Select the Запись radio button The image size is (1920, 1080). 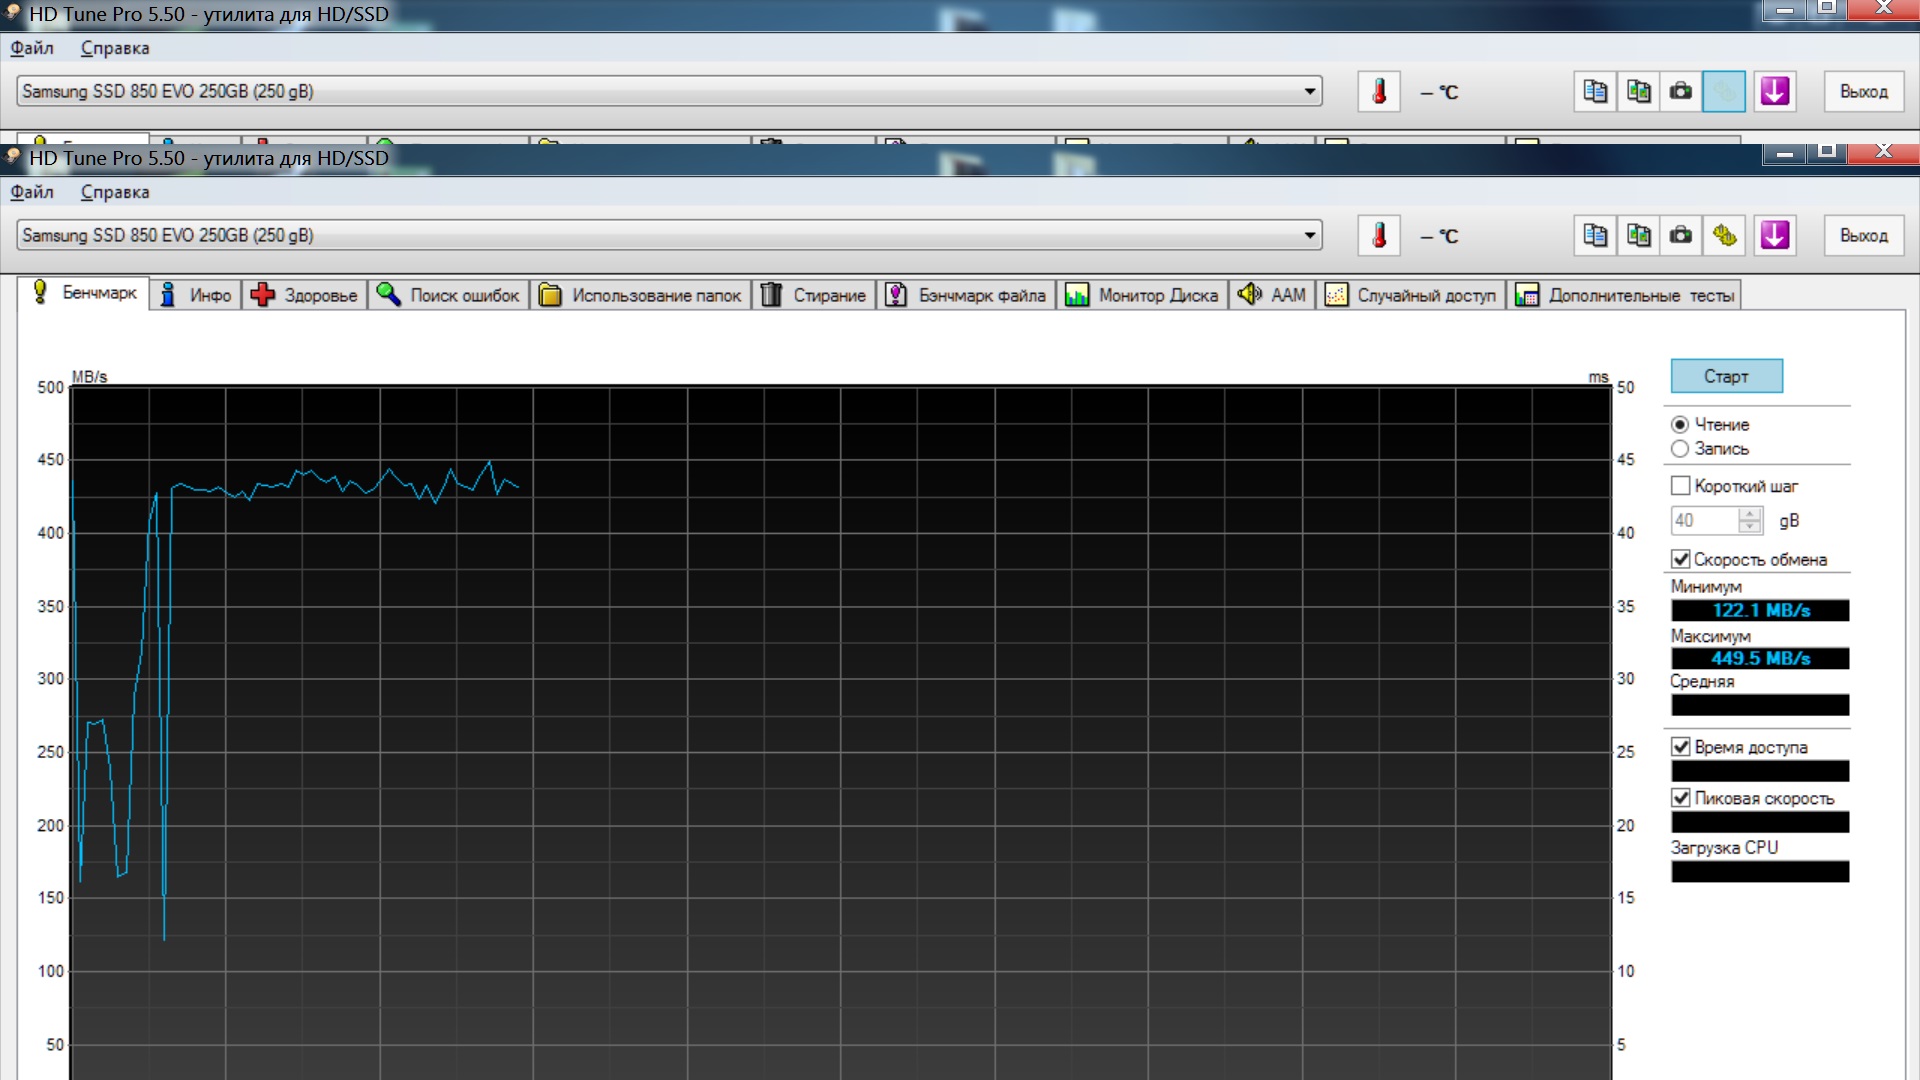1680,449
